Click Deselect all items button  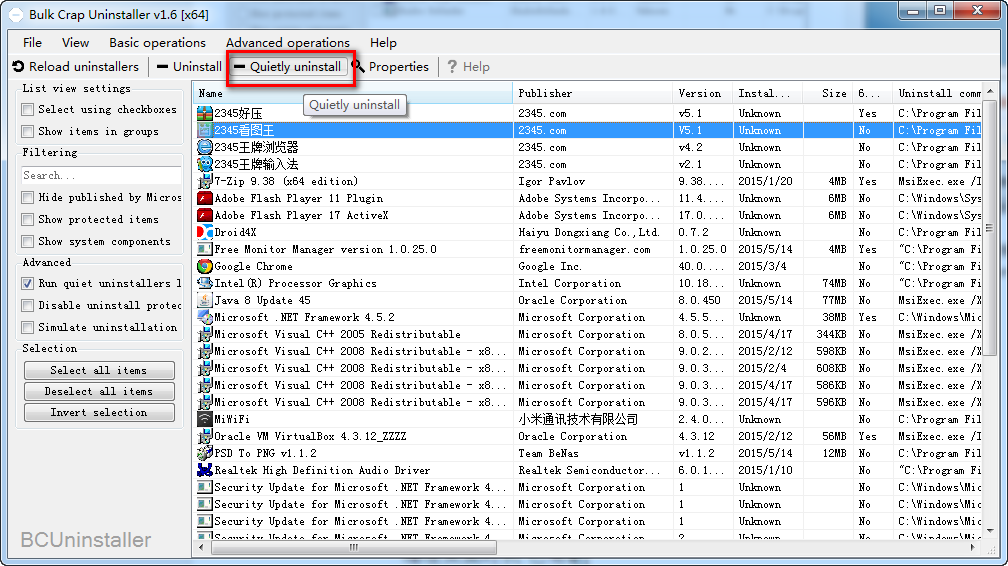(x=99, y=392)
